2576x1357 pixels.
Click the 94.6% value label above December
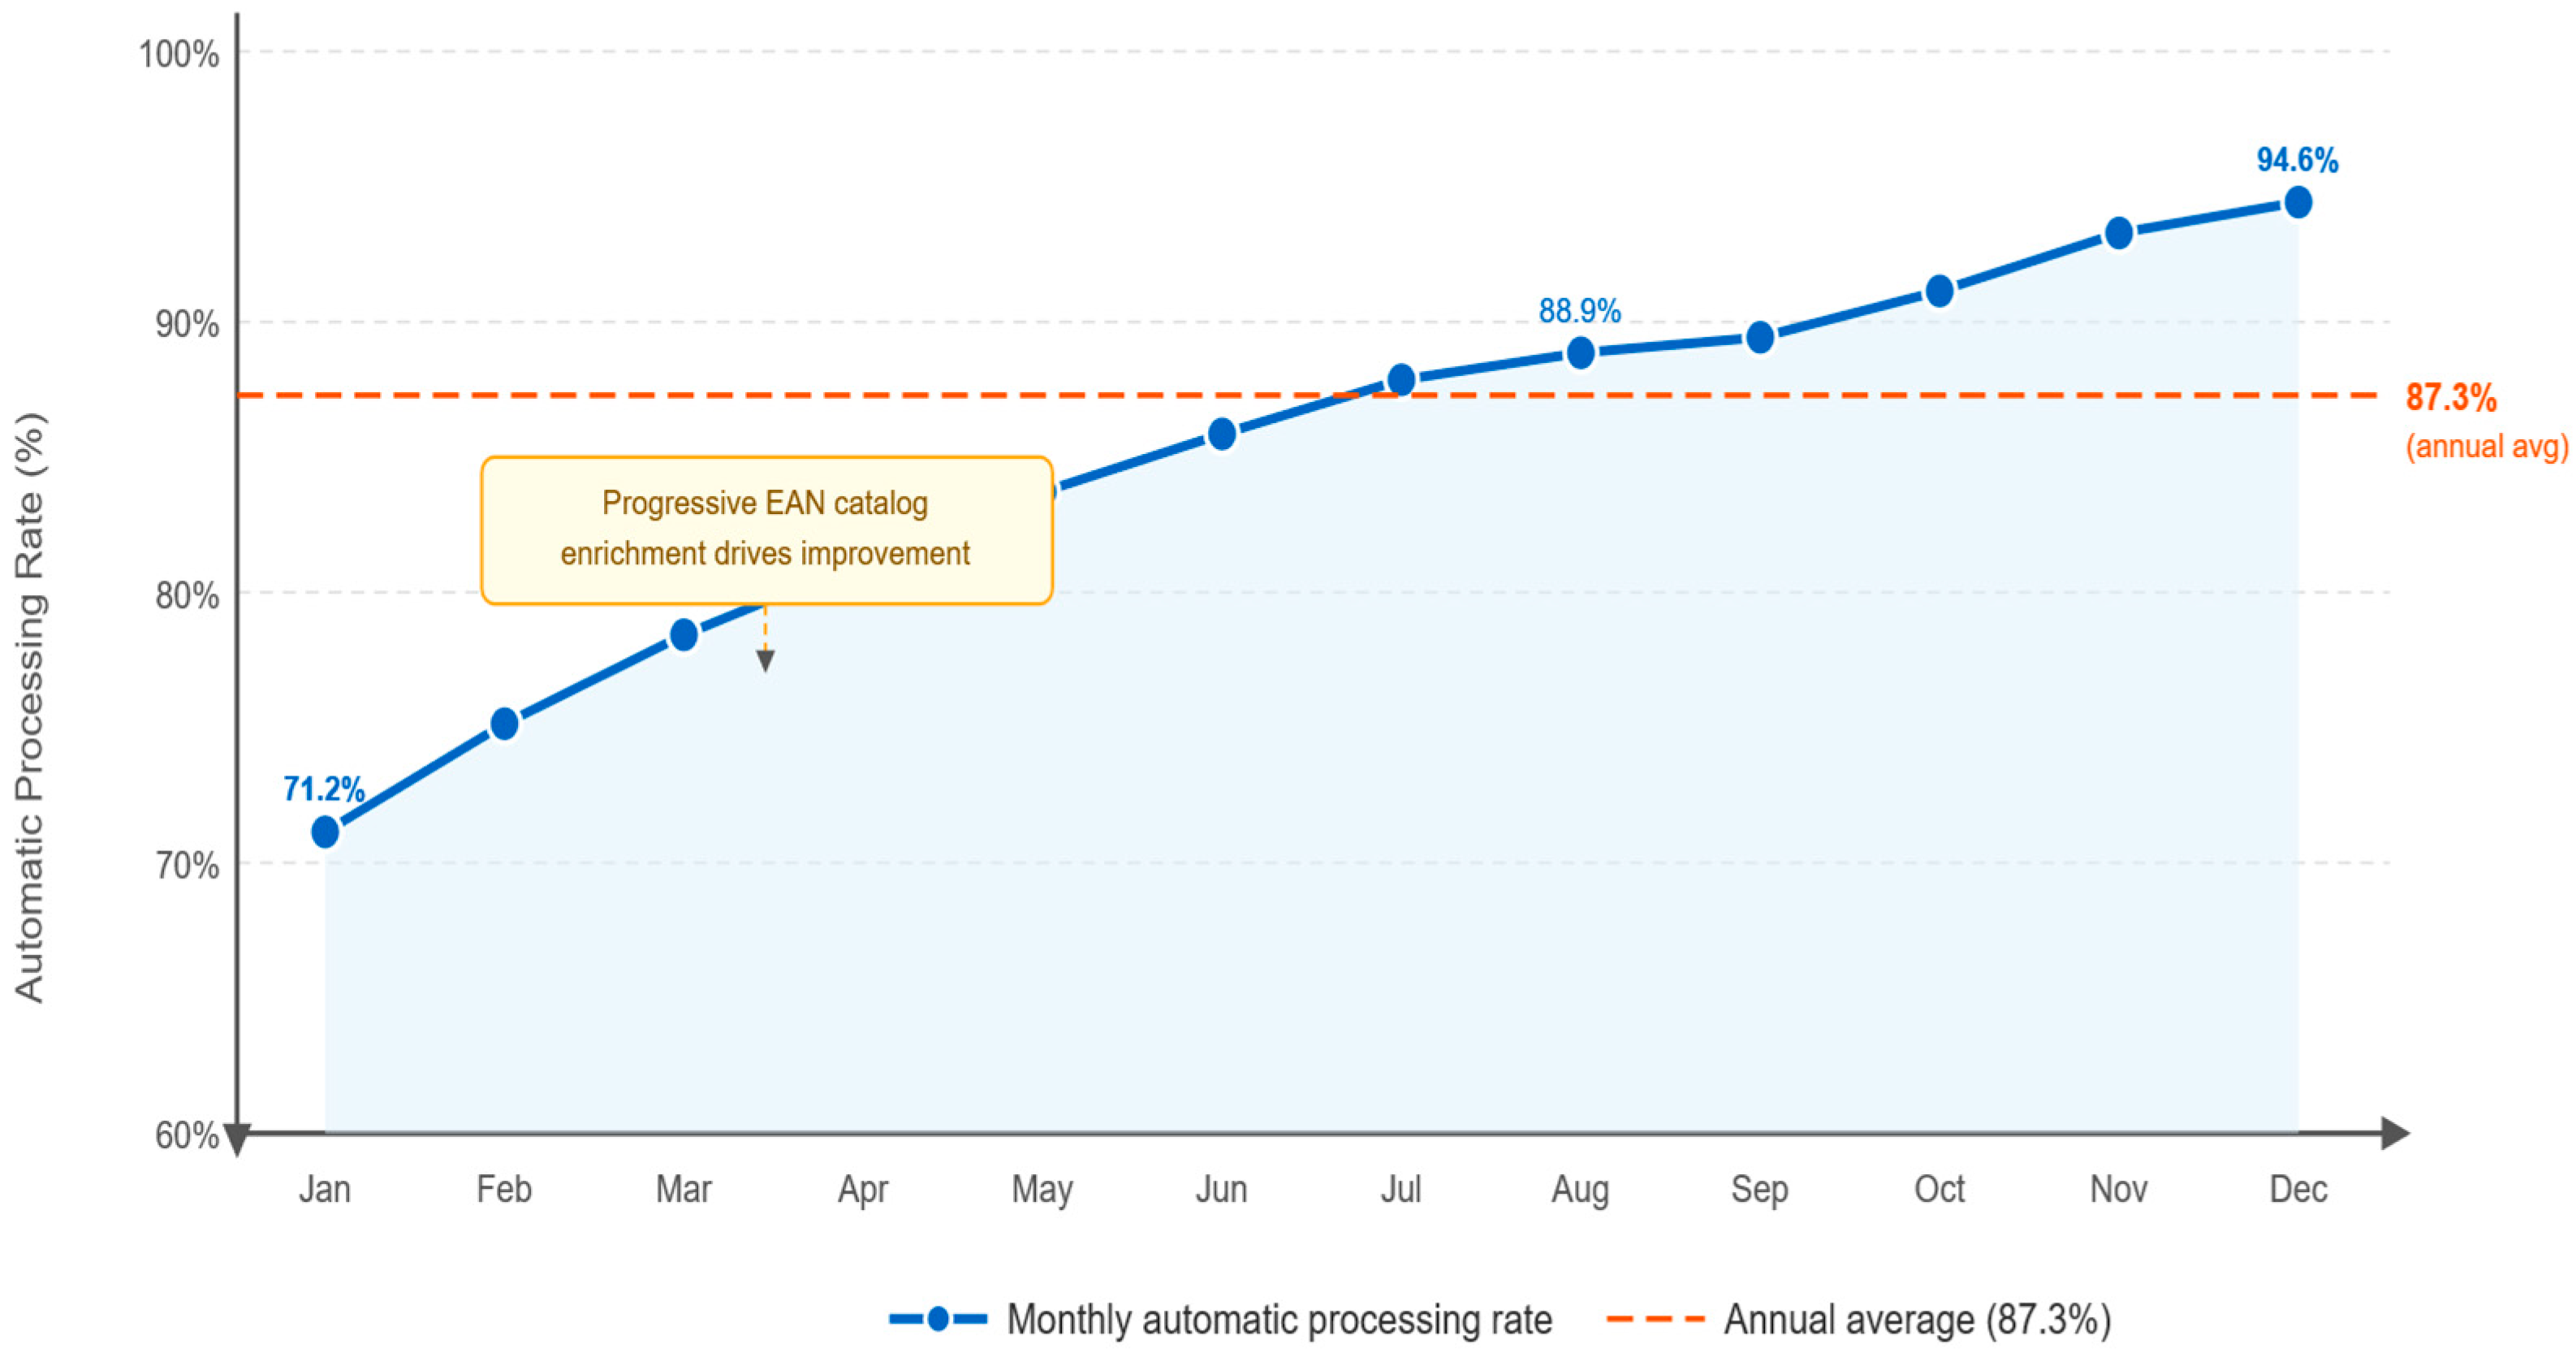pos(2297,160)
